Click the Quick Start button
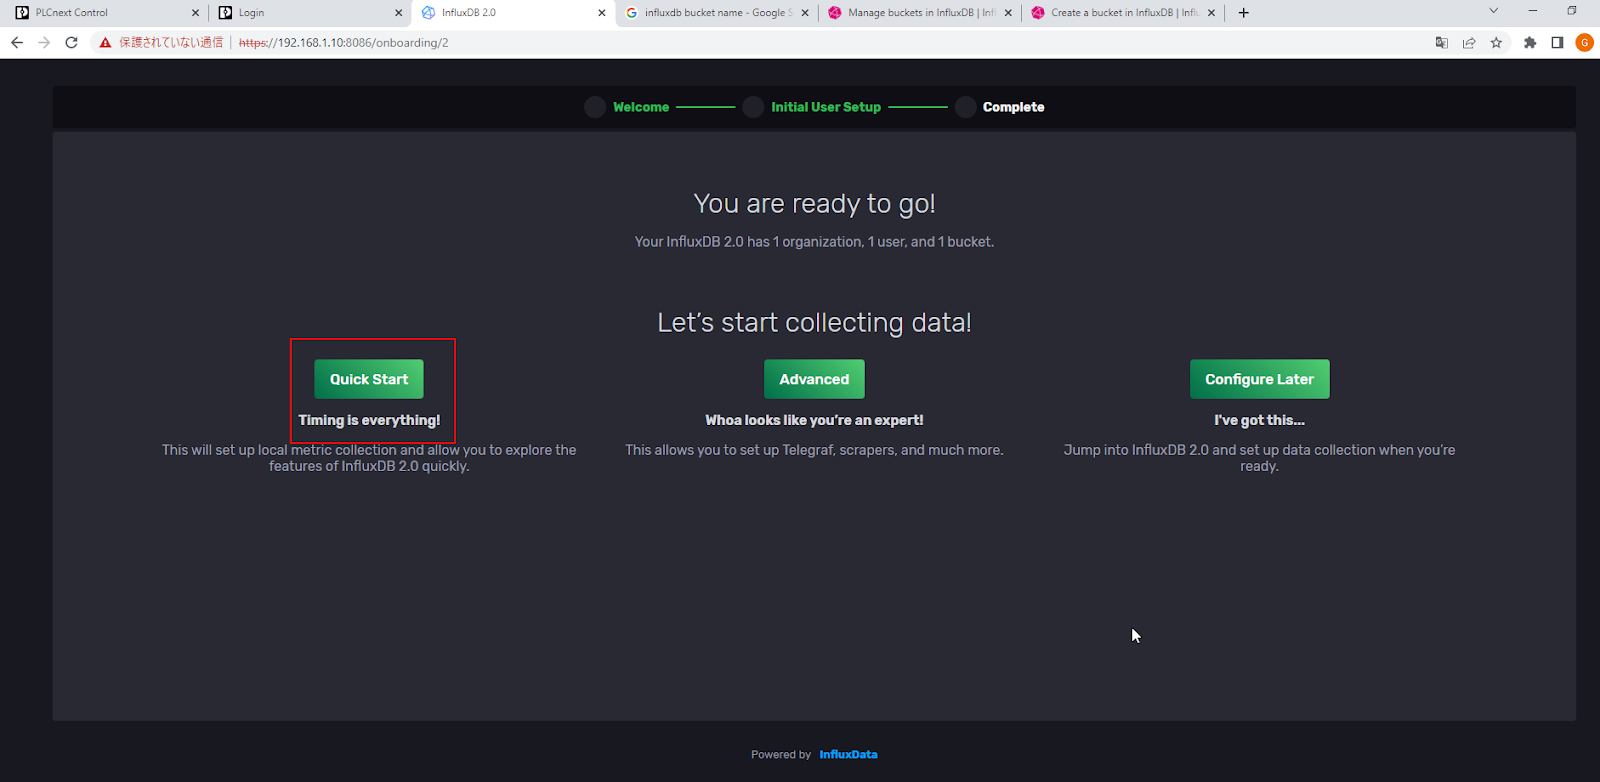This screenshot has height=782, width=1600. (369, 379)
